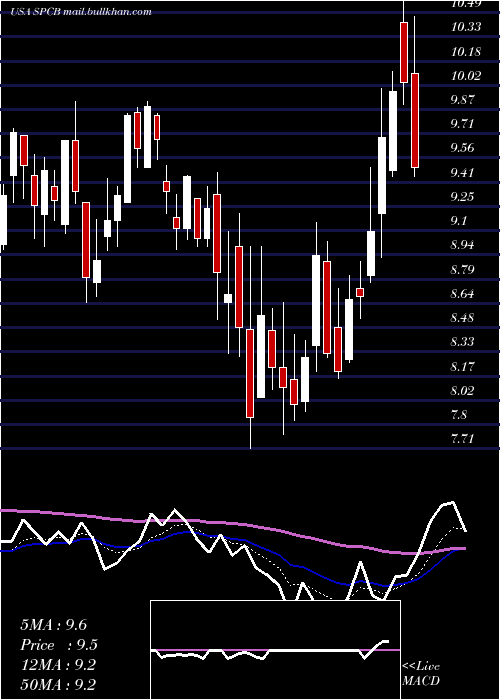Click the 10.02 price axis label
This screenshot has width=500, height=700.
click(466, 76)
